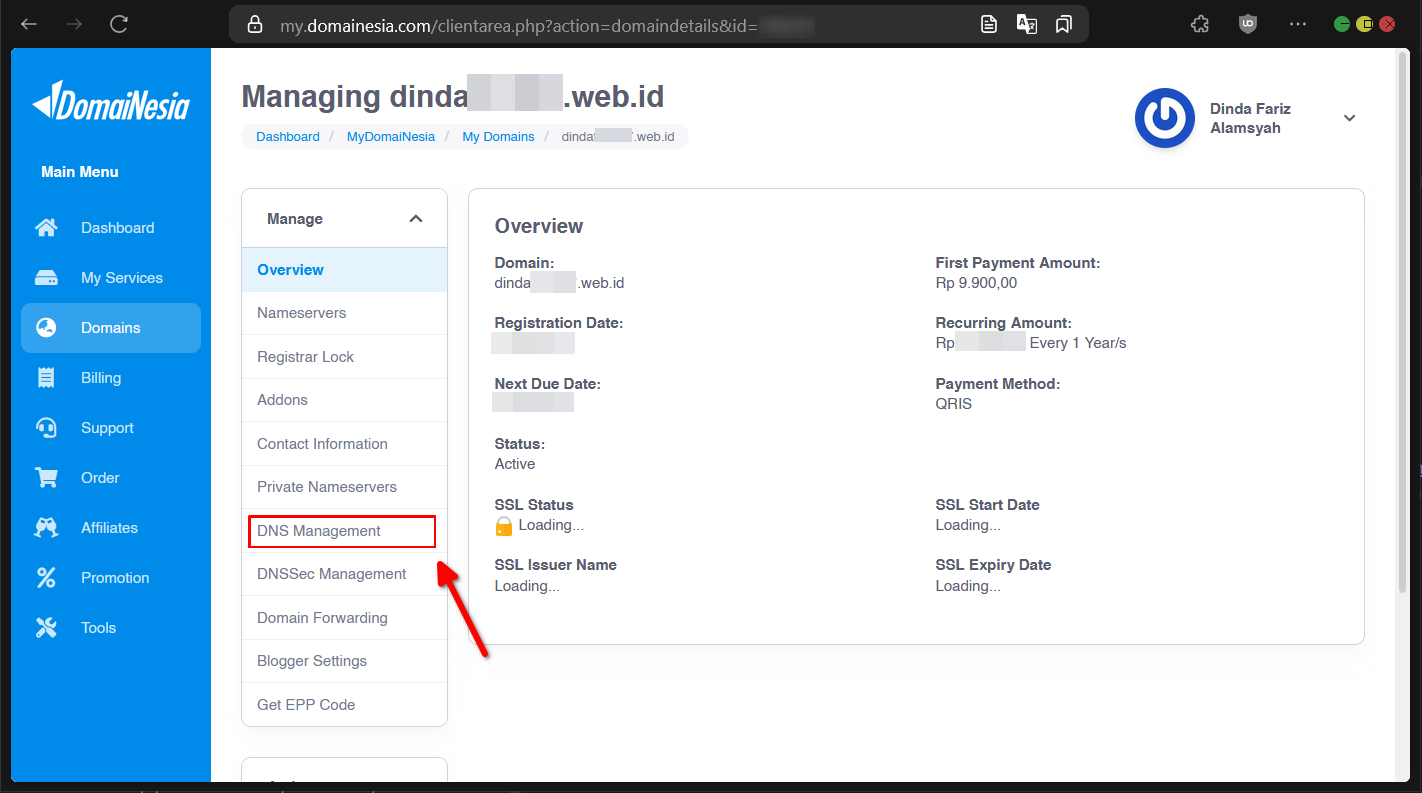Click the Dashboard home icon in sidebar
The image size is (1422, 793).
[x=46, y=228]
